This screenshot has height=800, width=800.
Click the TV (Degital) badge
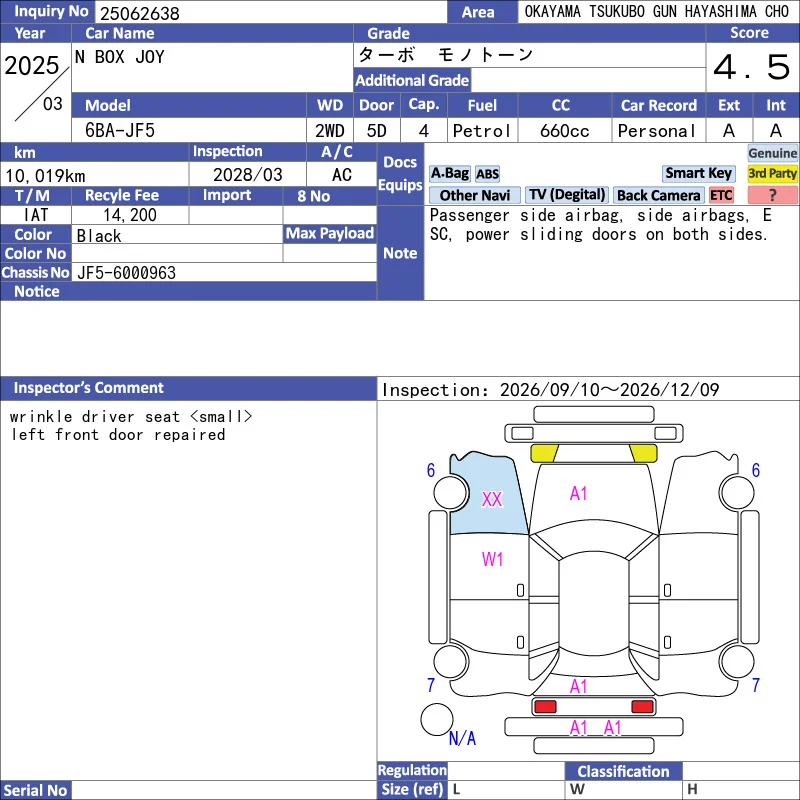pos(567,194)
